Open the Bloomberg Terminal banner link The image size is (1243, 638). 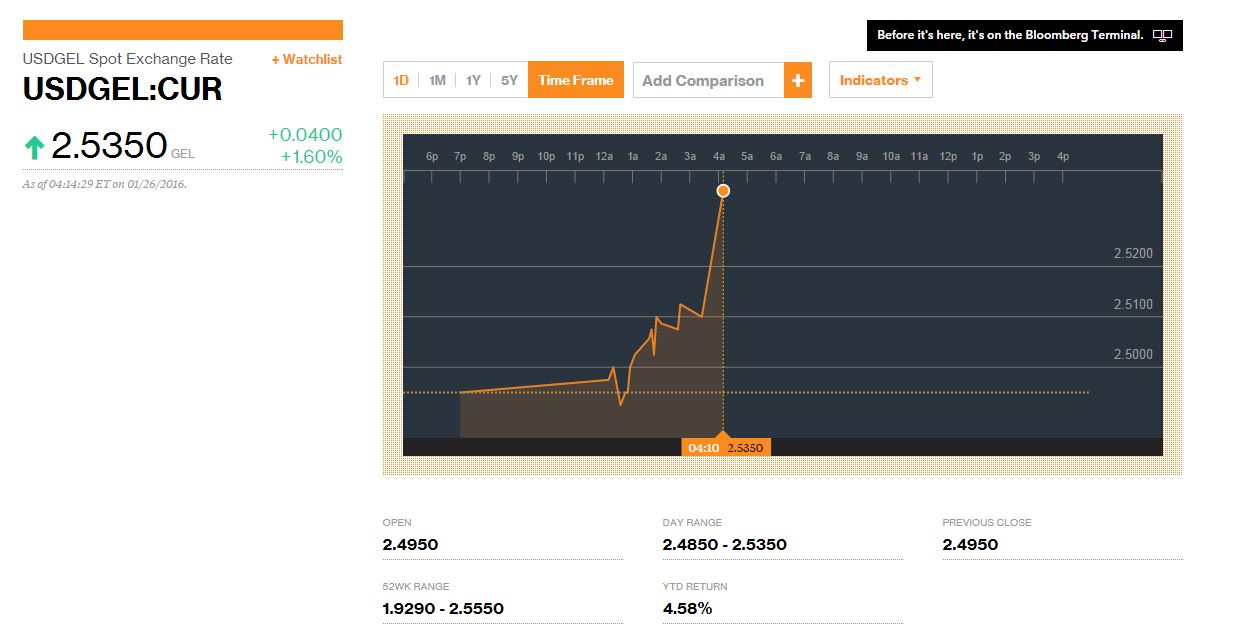1010,36
